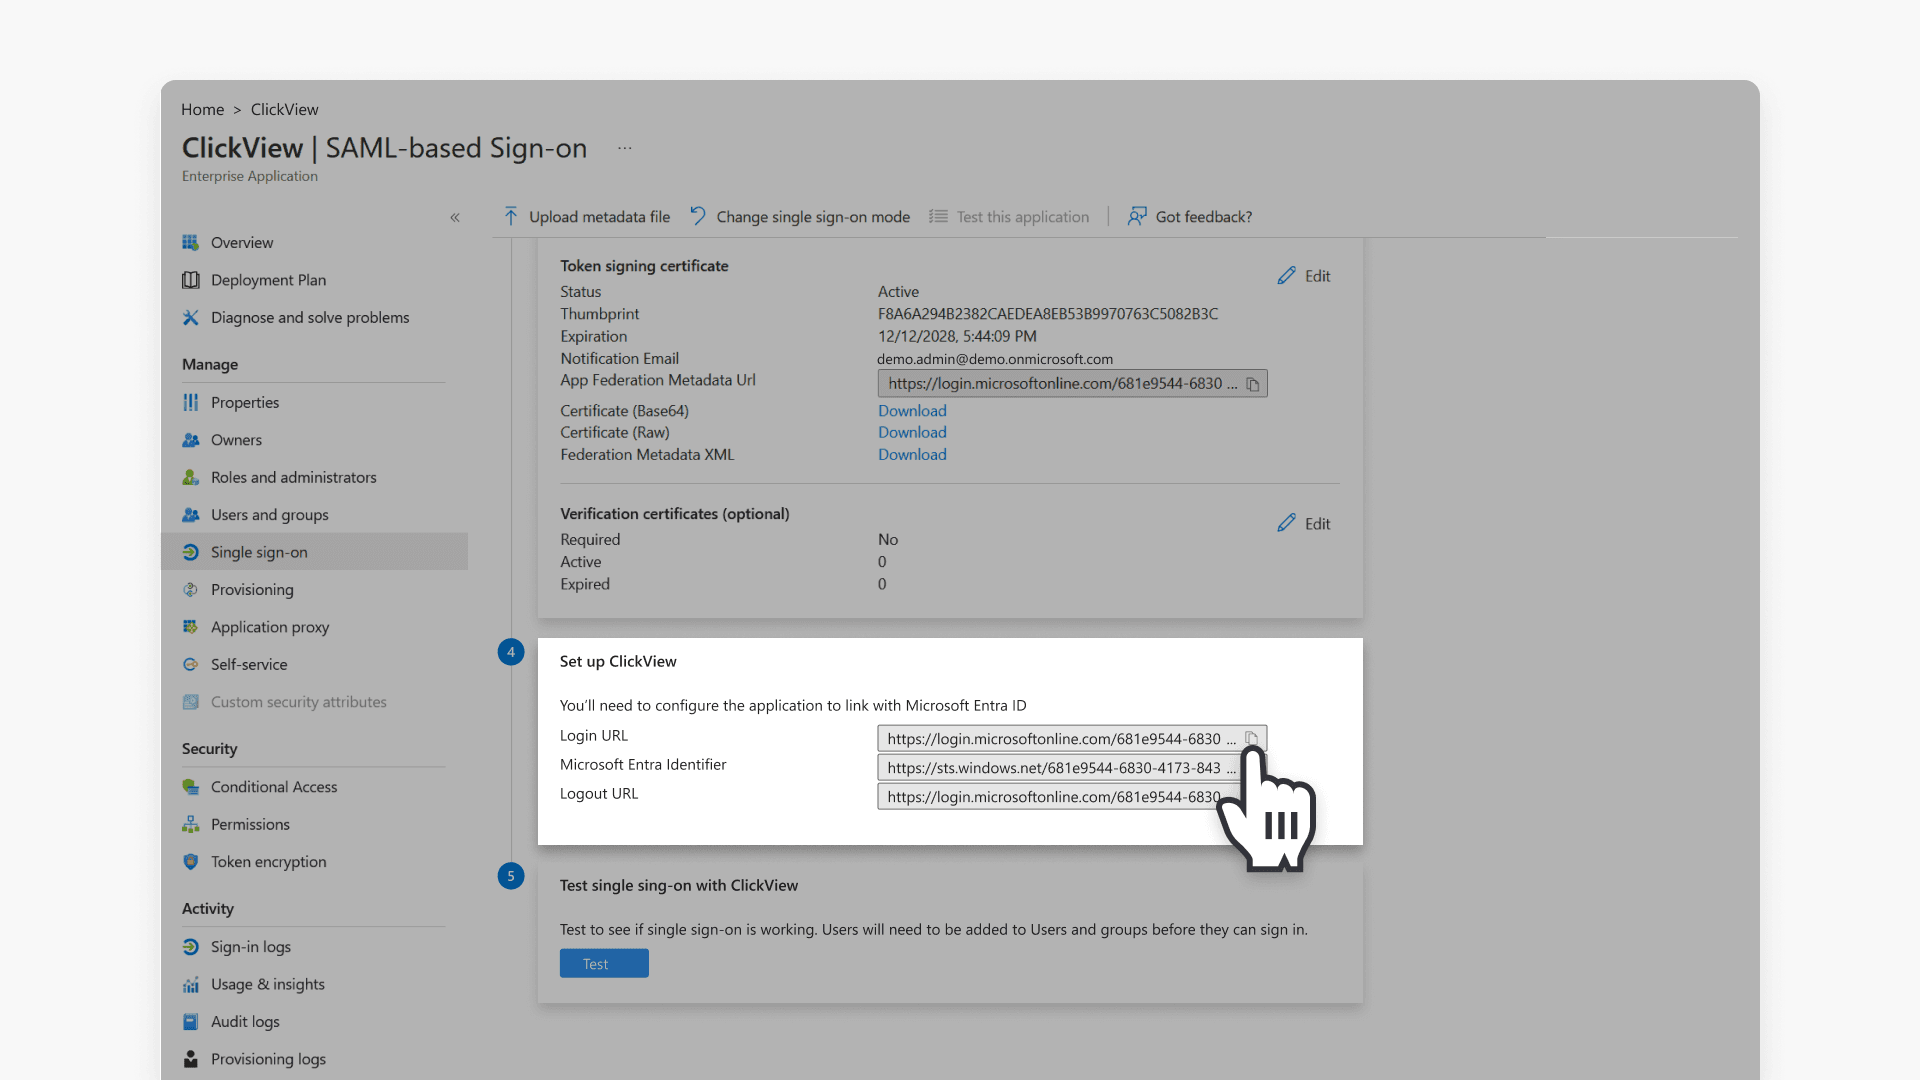1920x1080 pixels.
Task: Click the notification email demo.admin address
Action: click(995, 359)
